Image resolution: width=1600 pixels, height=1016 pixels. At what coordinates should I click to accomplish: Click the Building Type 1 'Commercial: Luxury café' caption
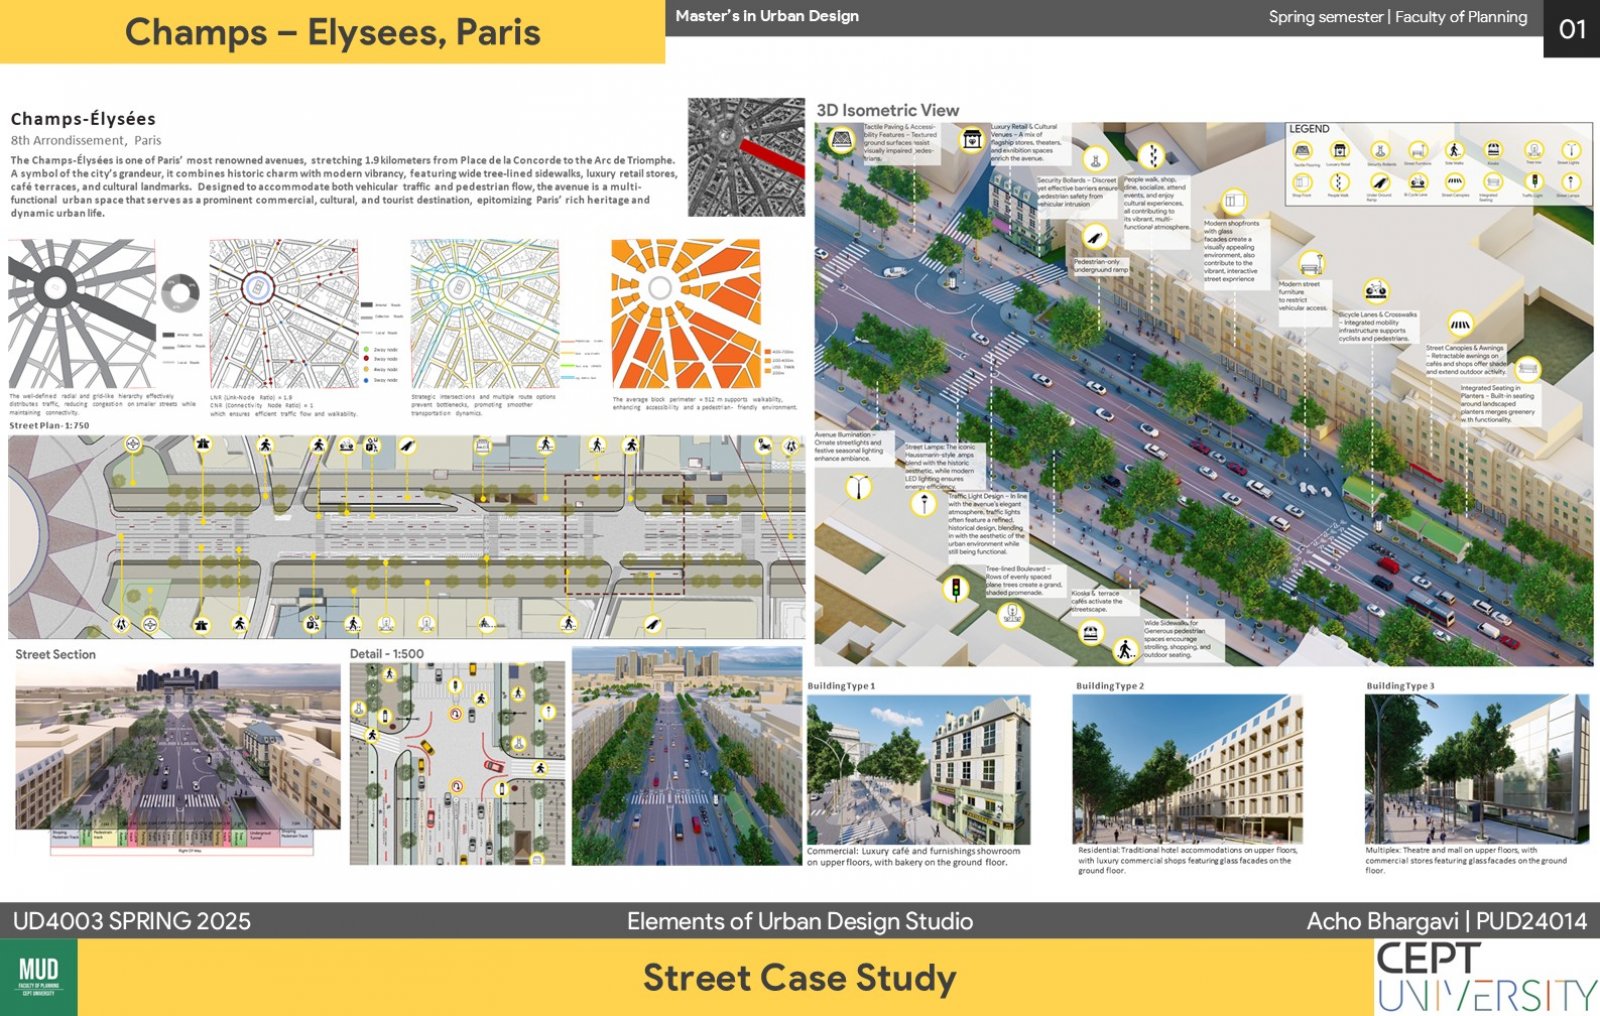914,857
